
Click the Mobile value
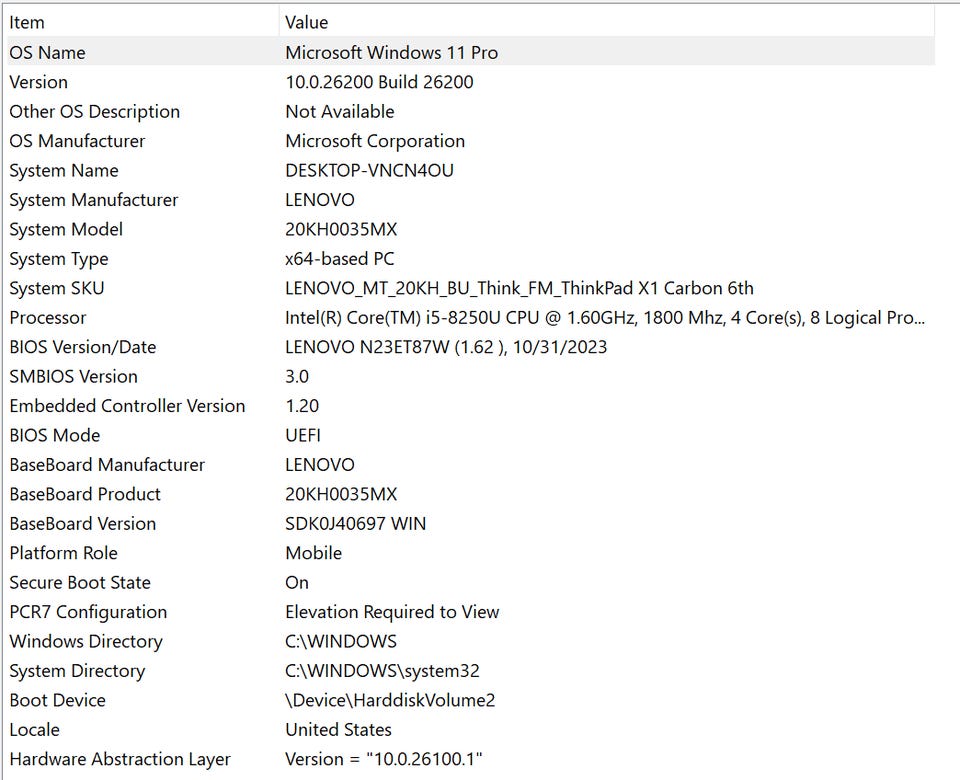[x=313, y=553]
